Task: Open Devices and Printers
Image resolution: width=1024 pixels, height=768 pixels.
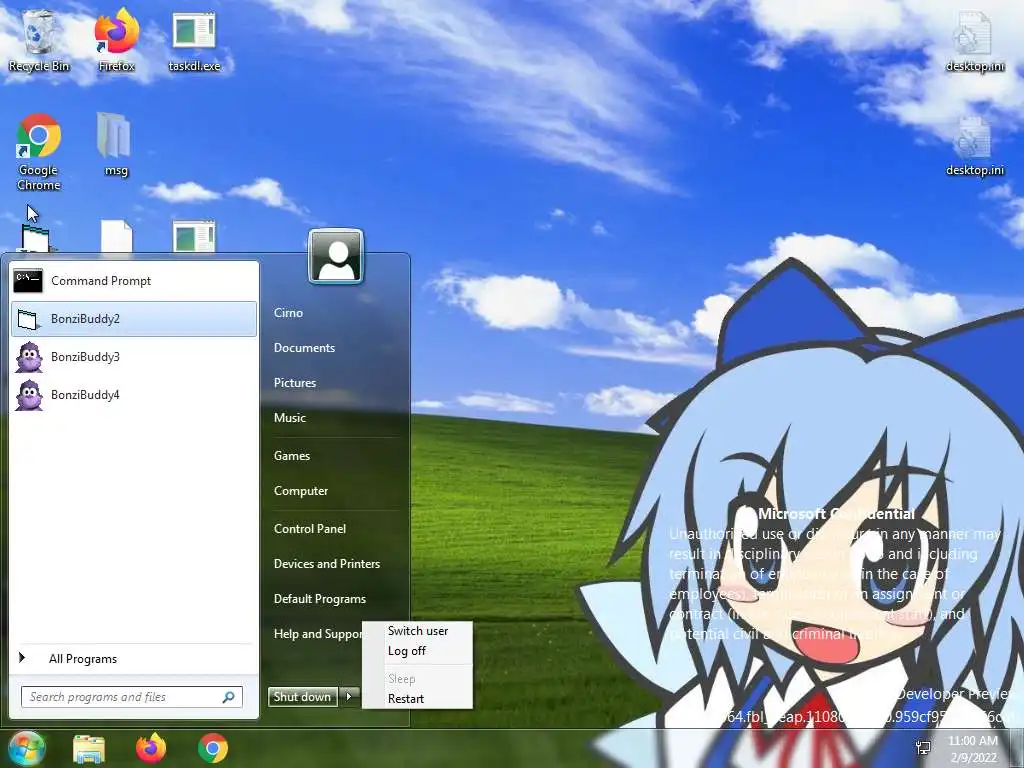Action: [x=327, y=564]
